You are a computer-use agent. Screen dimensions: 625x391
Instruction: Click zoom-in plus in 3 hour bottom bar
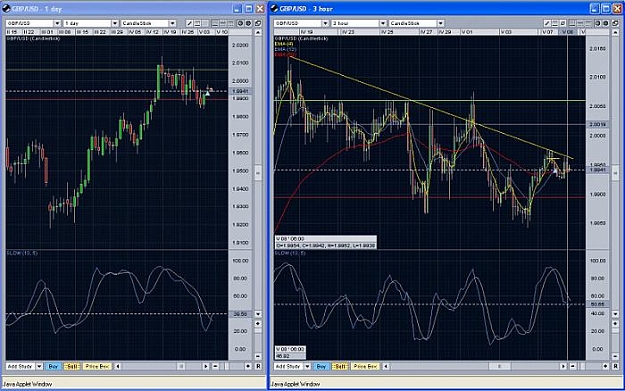(605, 366)
